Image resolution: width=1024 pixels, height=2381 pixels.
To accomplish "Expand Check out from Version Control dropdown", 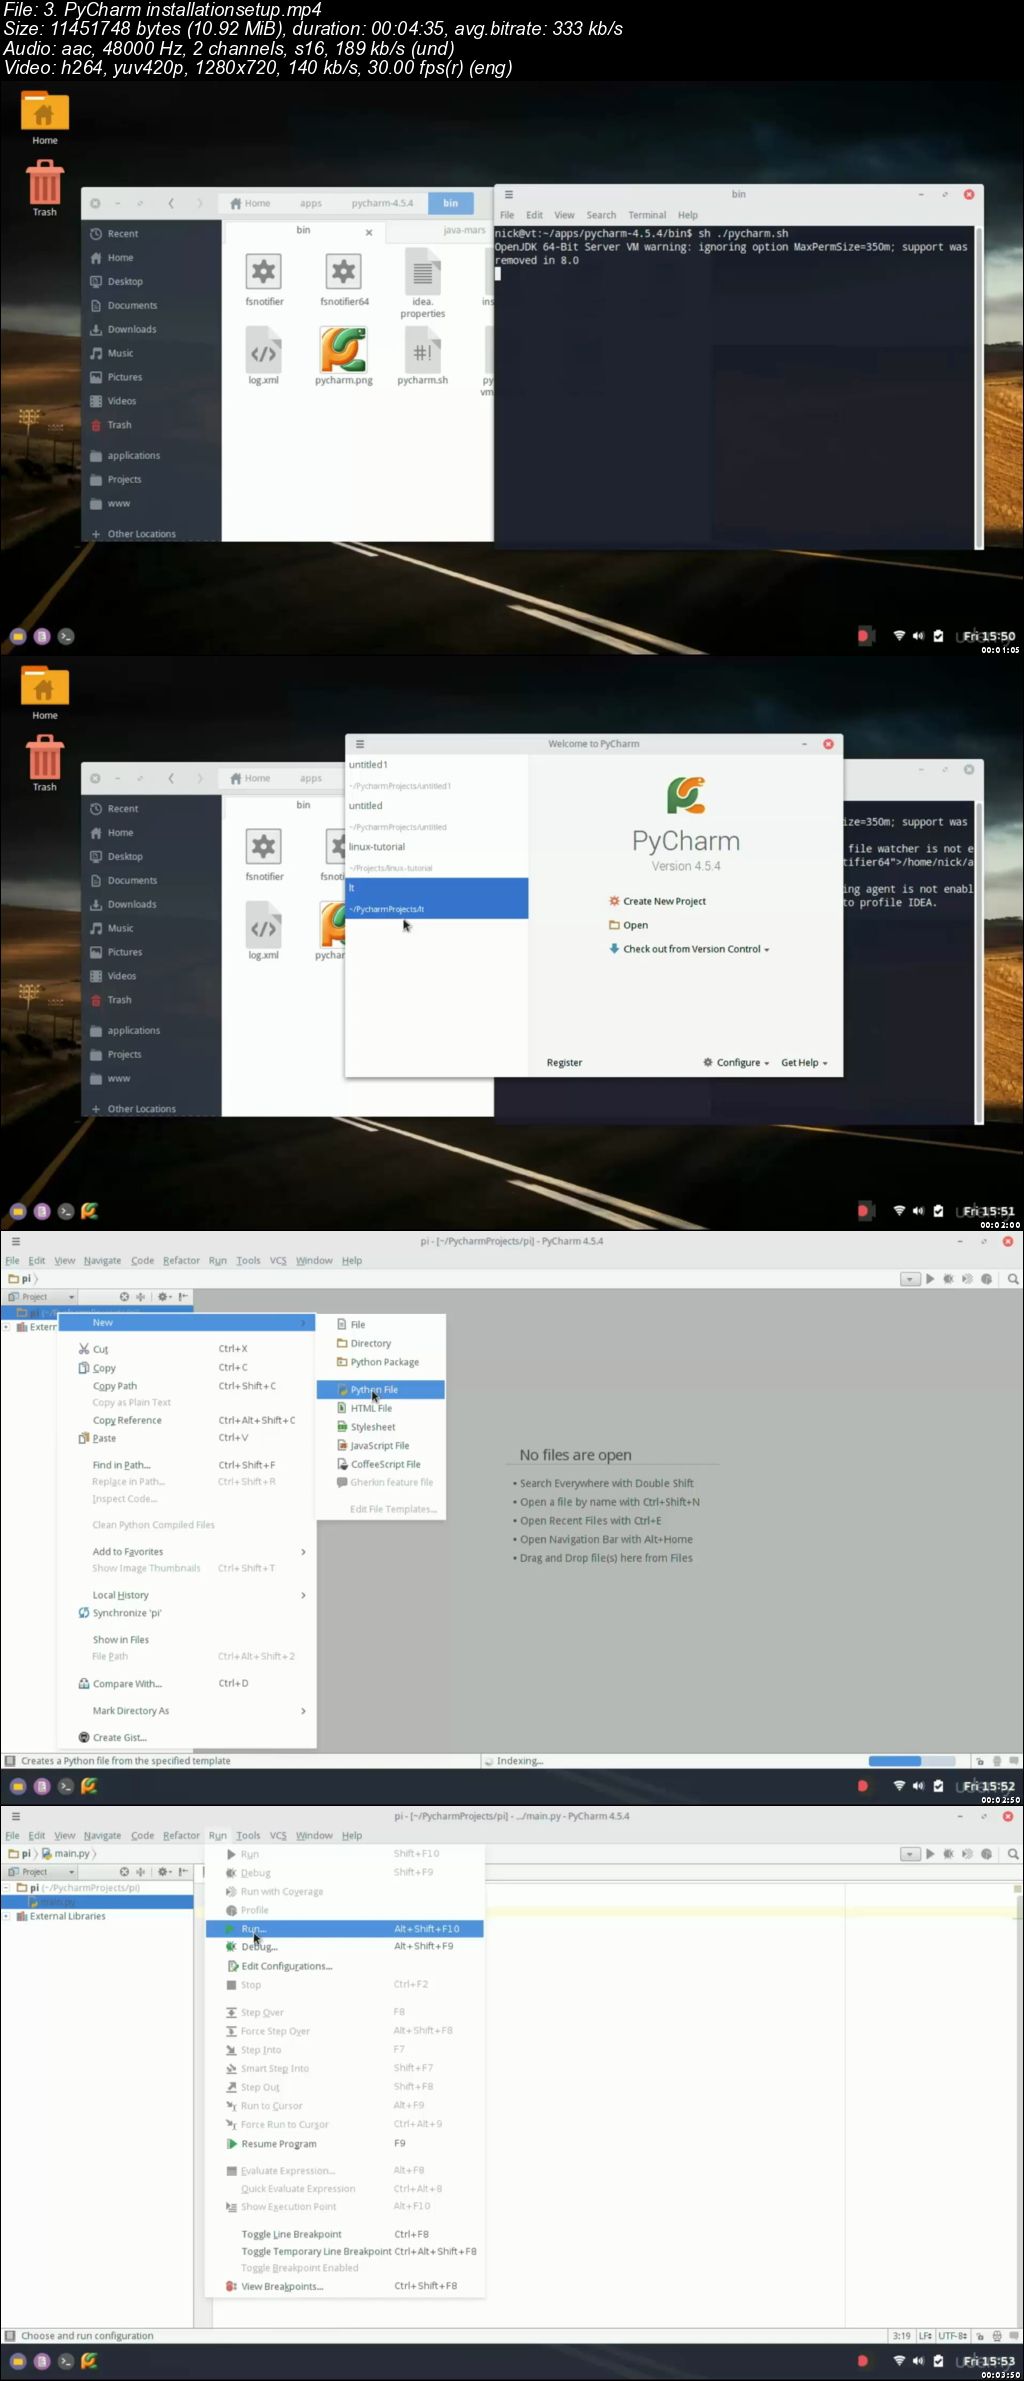I will coord(689,949).
